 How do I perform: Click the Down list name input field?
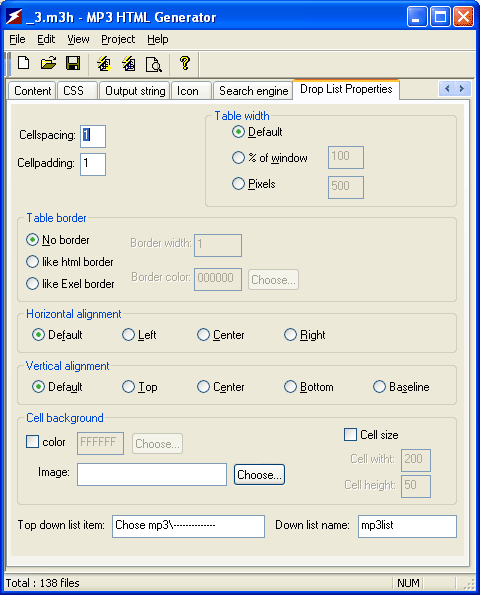tap(407, 526)
